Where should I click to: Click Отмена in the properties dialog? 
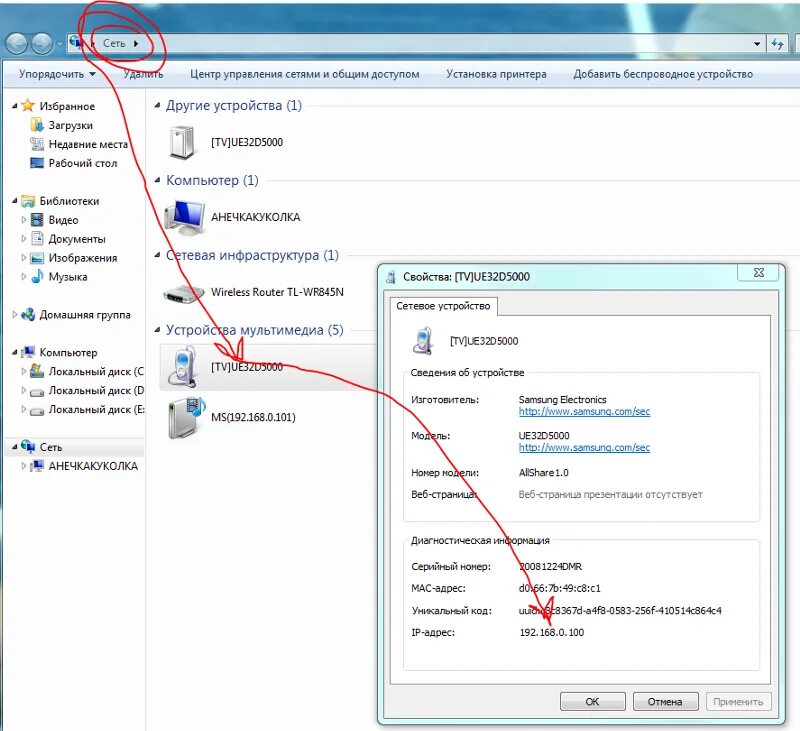[665, 701]
